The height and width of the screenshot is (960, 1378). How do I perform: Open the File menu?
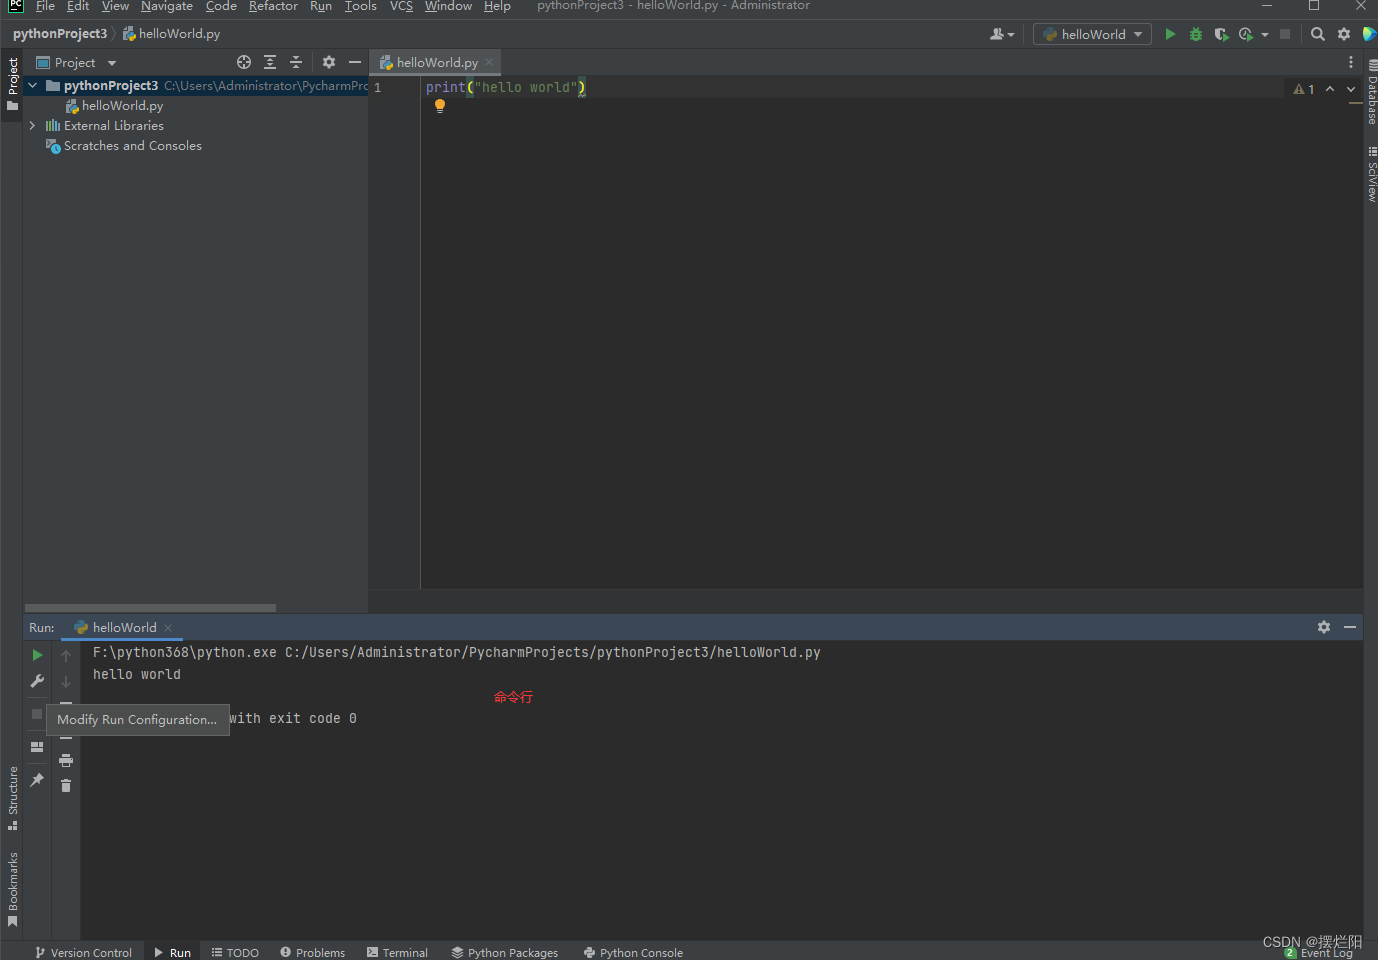point(45,6)
